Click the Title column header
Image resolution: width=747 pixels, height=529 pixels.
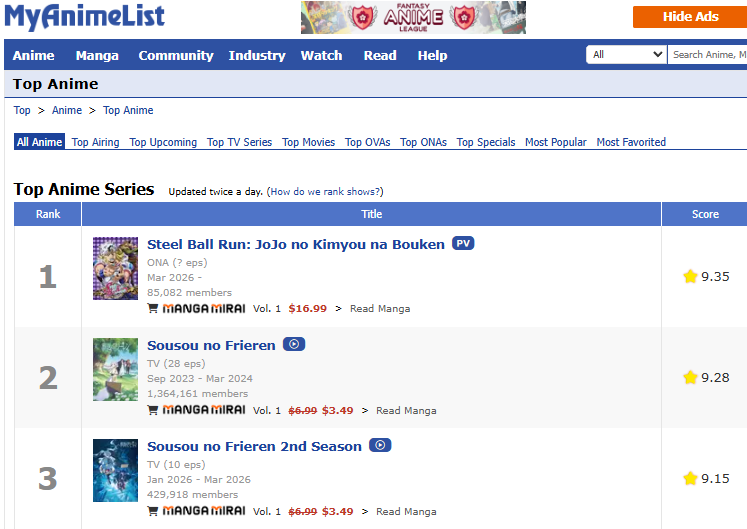(x=371, y=214)
